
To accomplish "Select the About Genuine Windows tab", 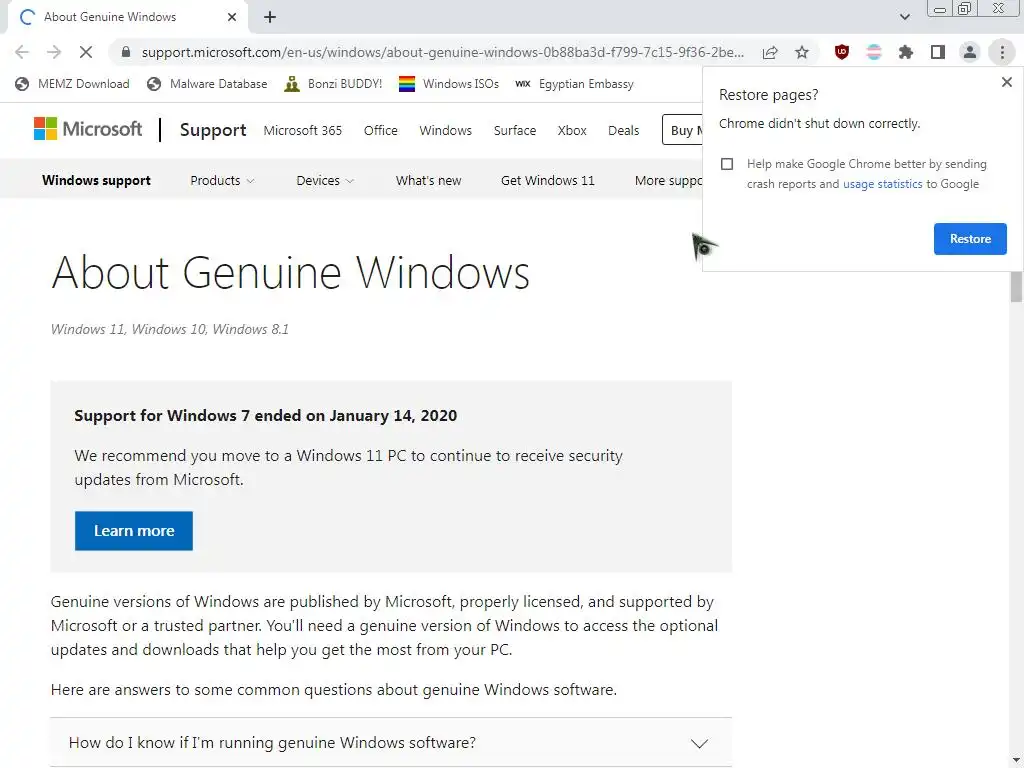I will (129, 17).
